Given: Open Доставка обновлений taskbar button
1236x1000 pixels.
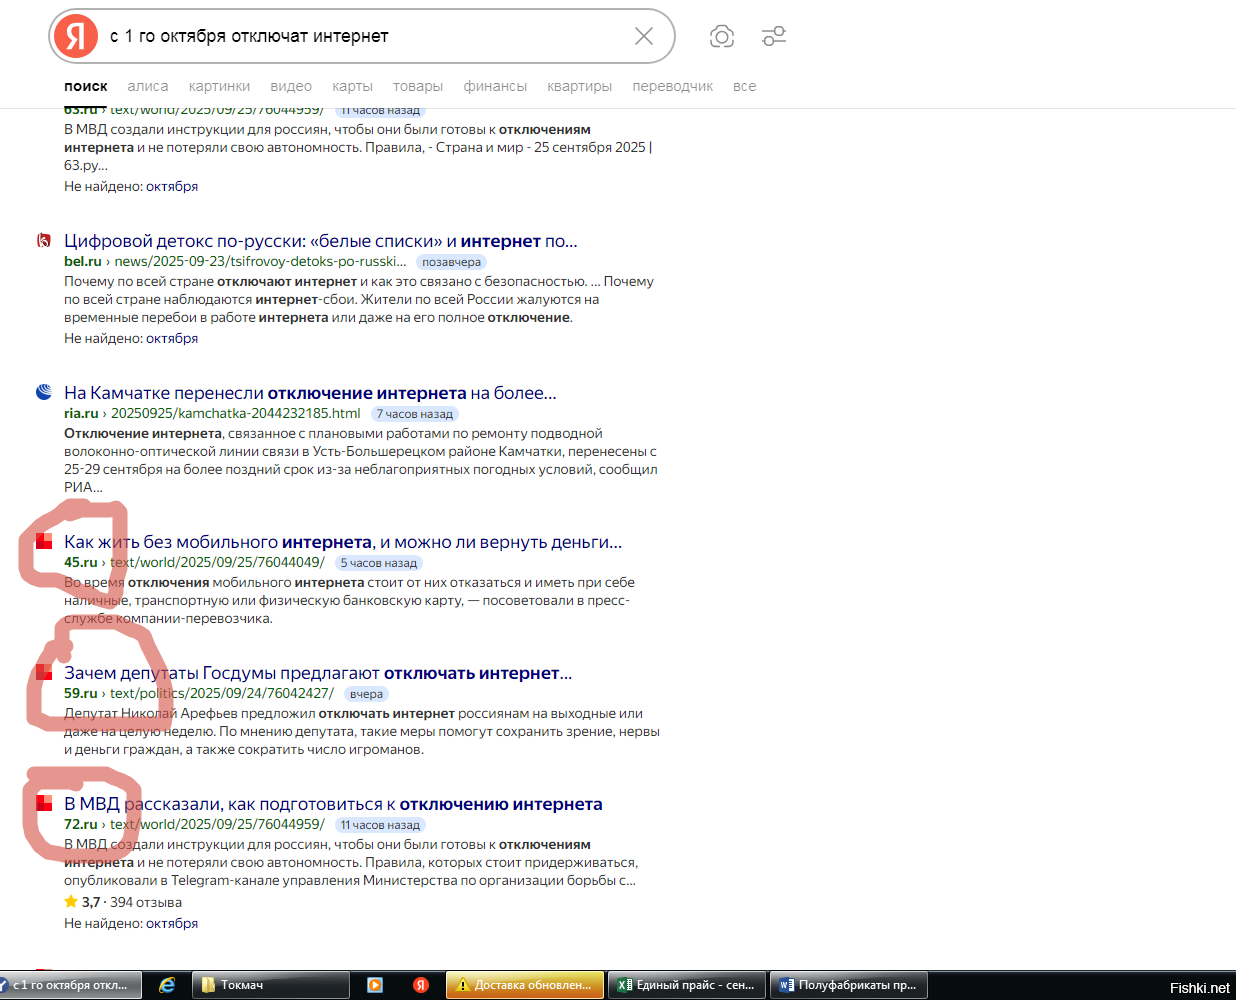Looking at the screenshot, I should point(525,985).
